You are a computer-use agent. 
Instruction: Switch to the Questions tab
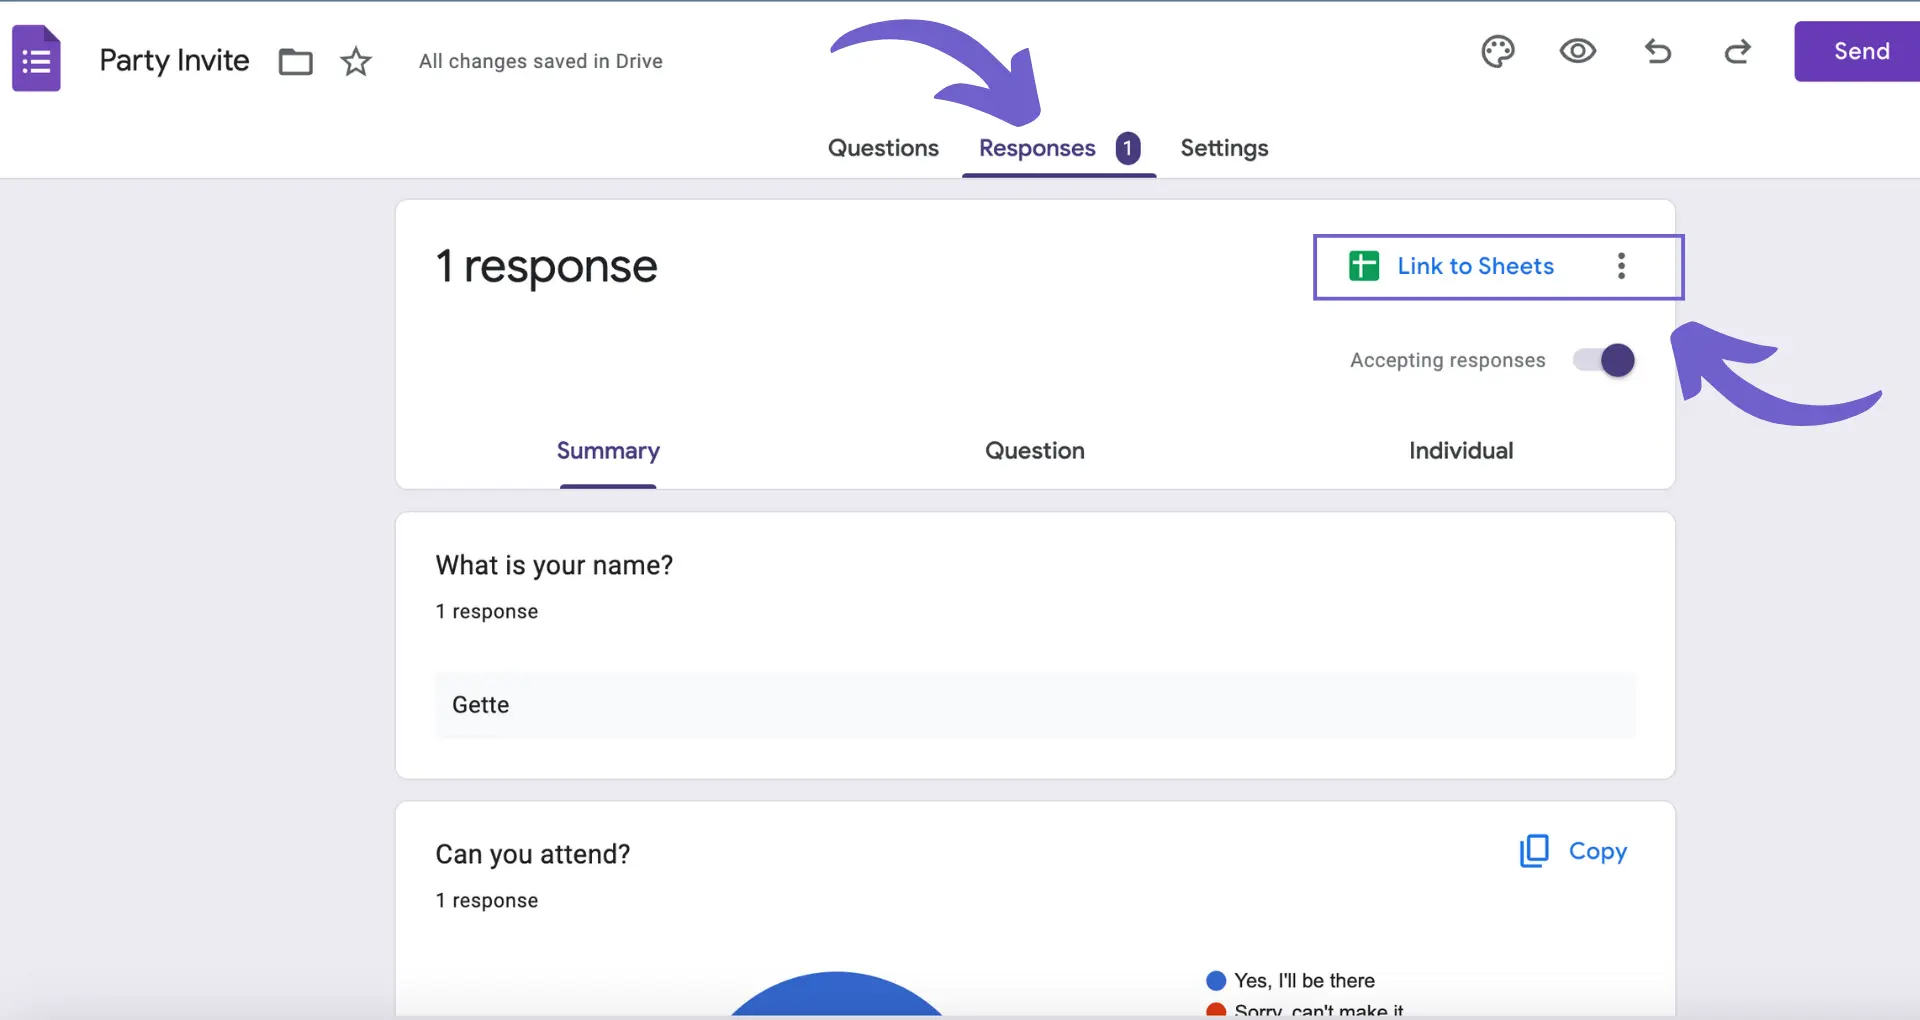point(883,148)
